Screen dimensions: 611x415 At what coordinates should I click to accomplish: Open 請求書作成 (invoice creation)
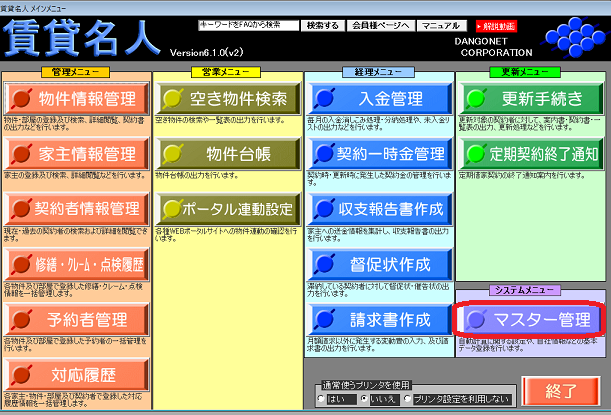(x=377, y=320)
